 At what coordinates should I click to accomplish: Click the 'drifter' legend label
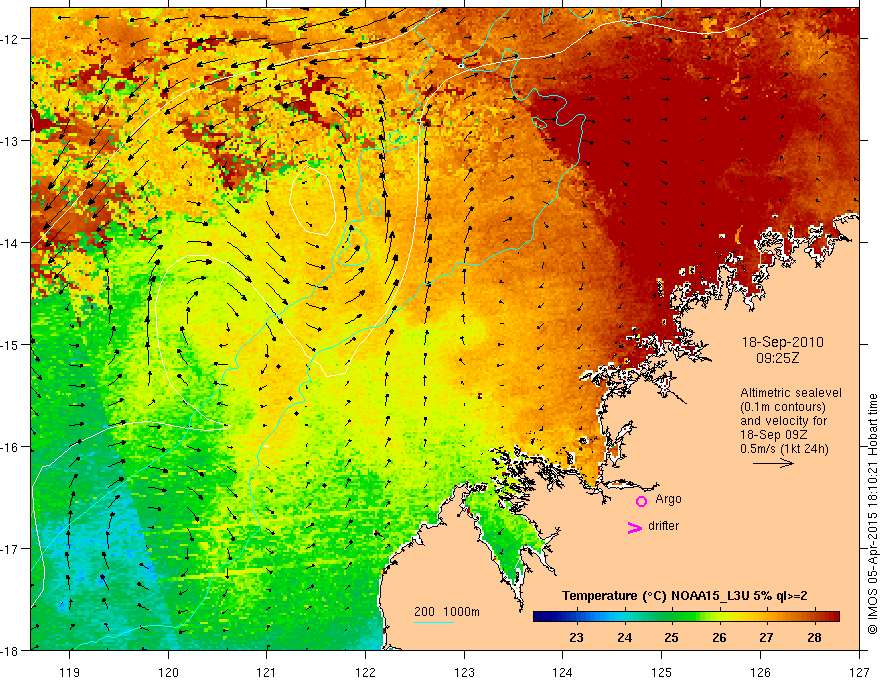pyautogui.click(x=663, y=526)
